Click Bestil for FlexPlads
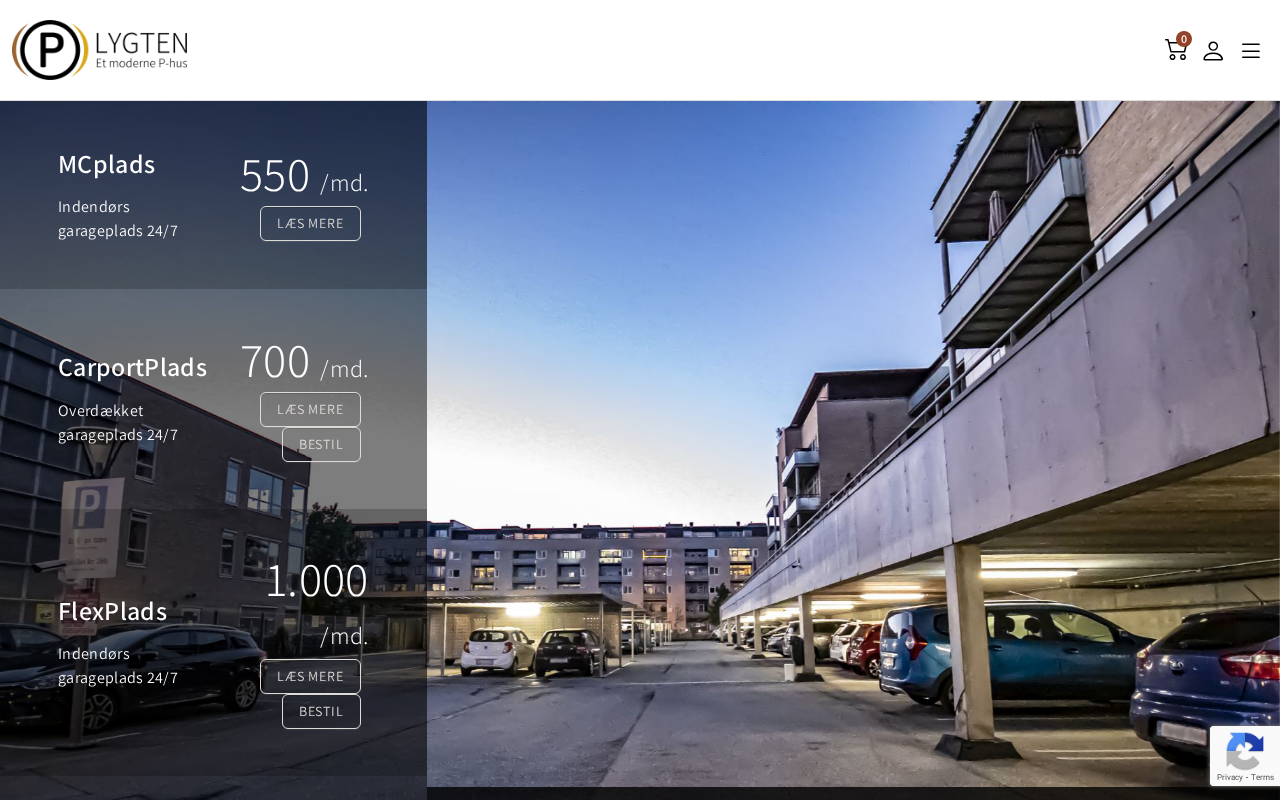This screenshot has height=800, width=1280. pyautogui.click(x=321, y=712)
